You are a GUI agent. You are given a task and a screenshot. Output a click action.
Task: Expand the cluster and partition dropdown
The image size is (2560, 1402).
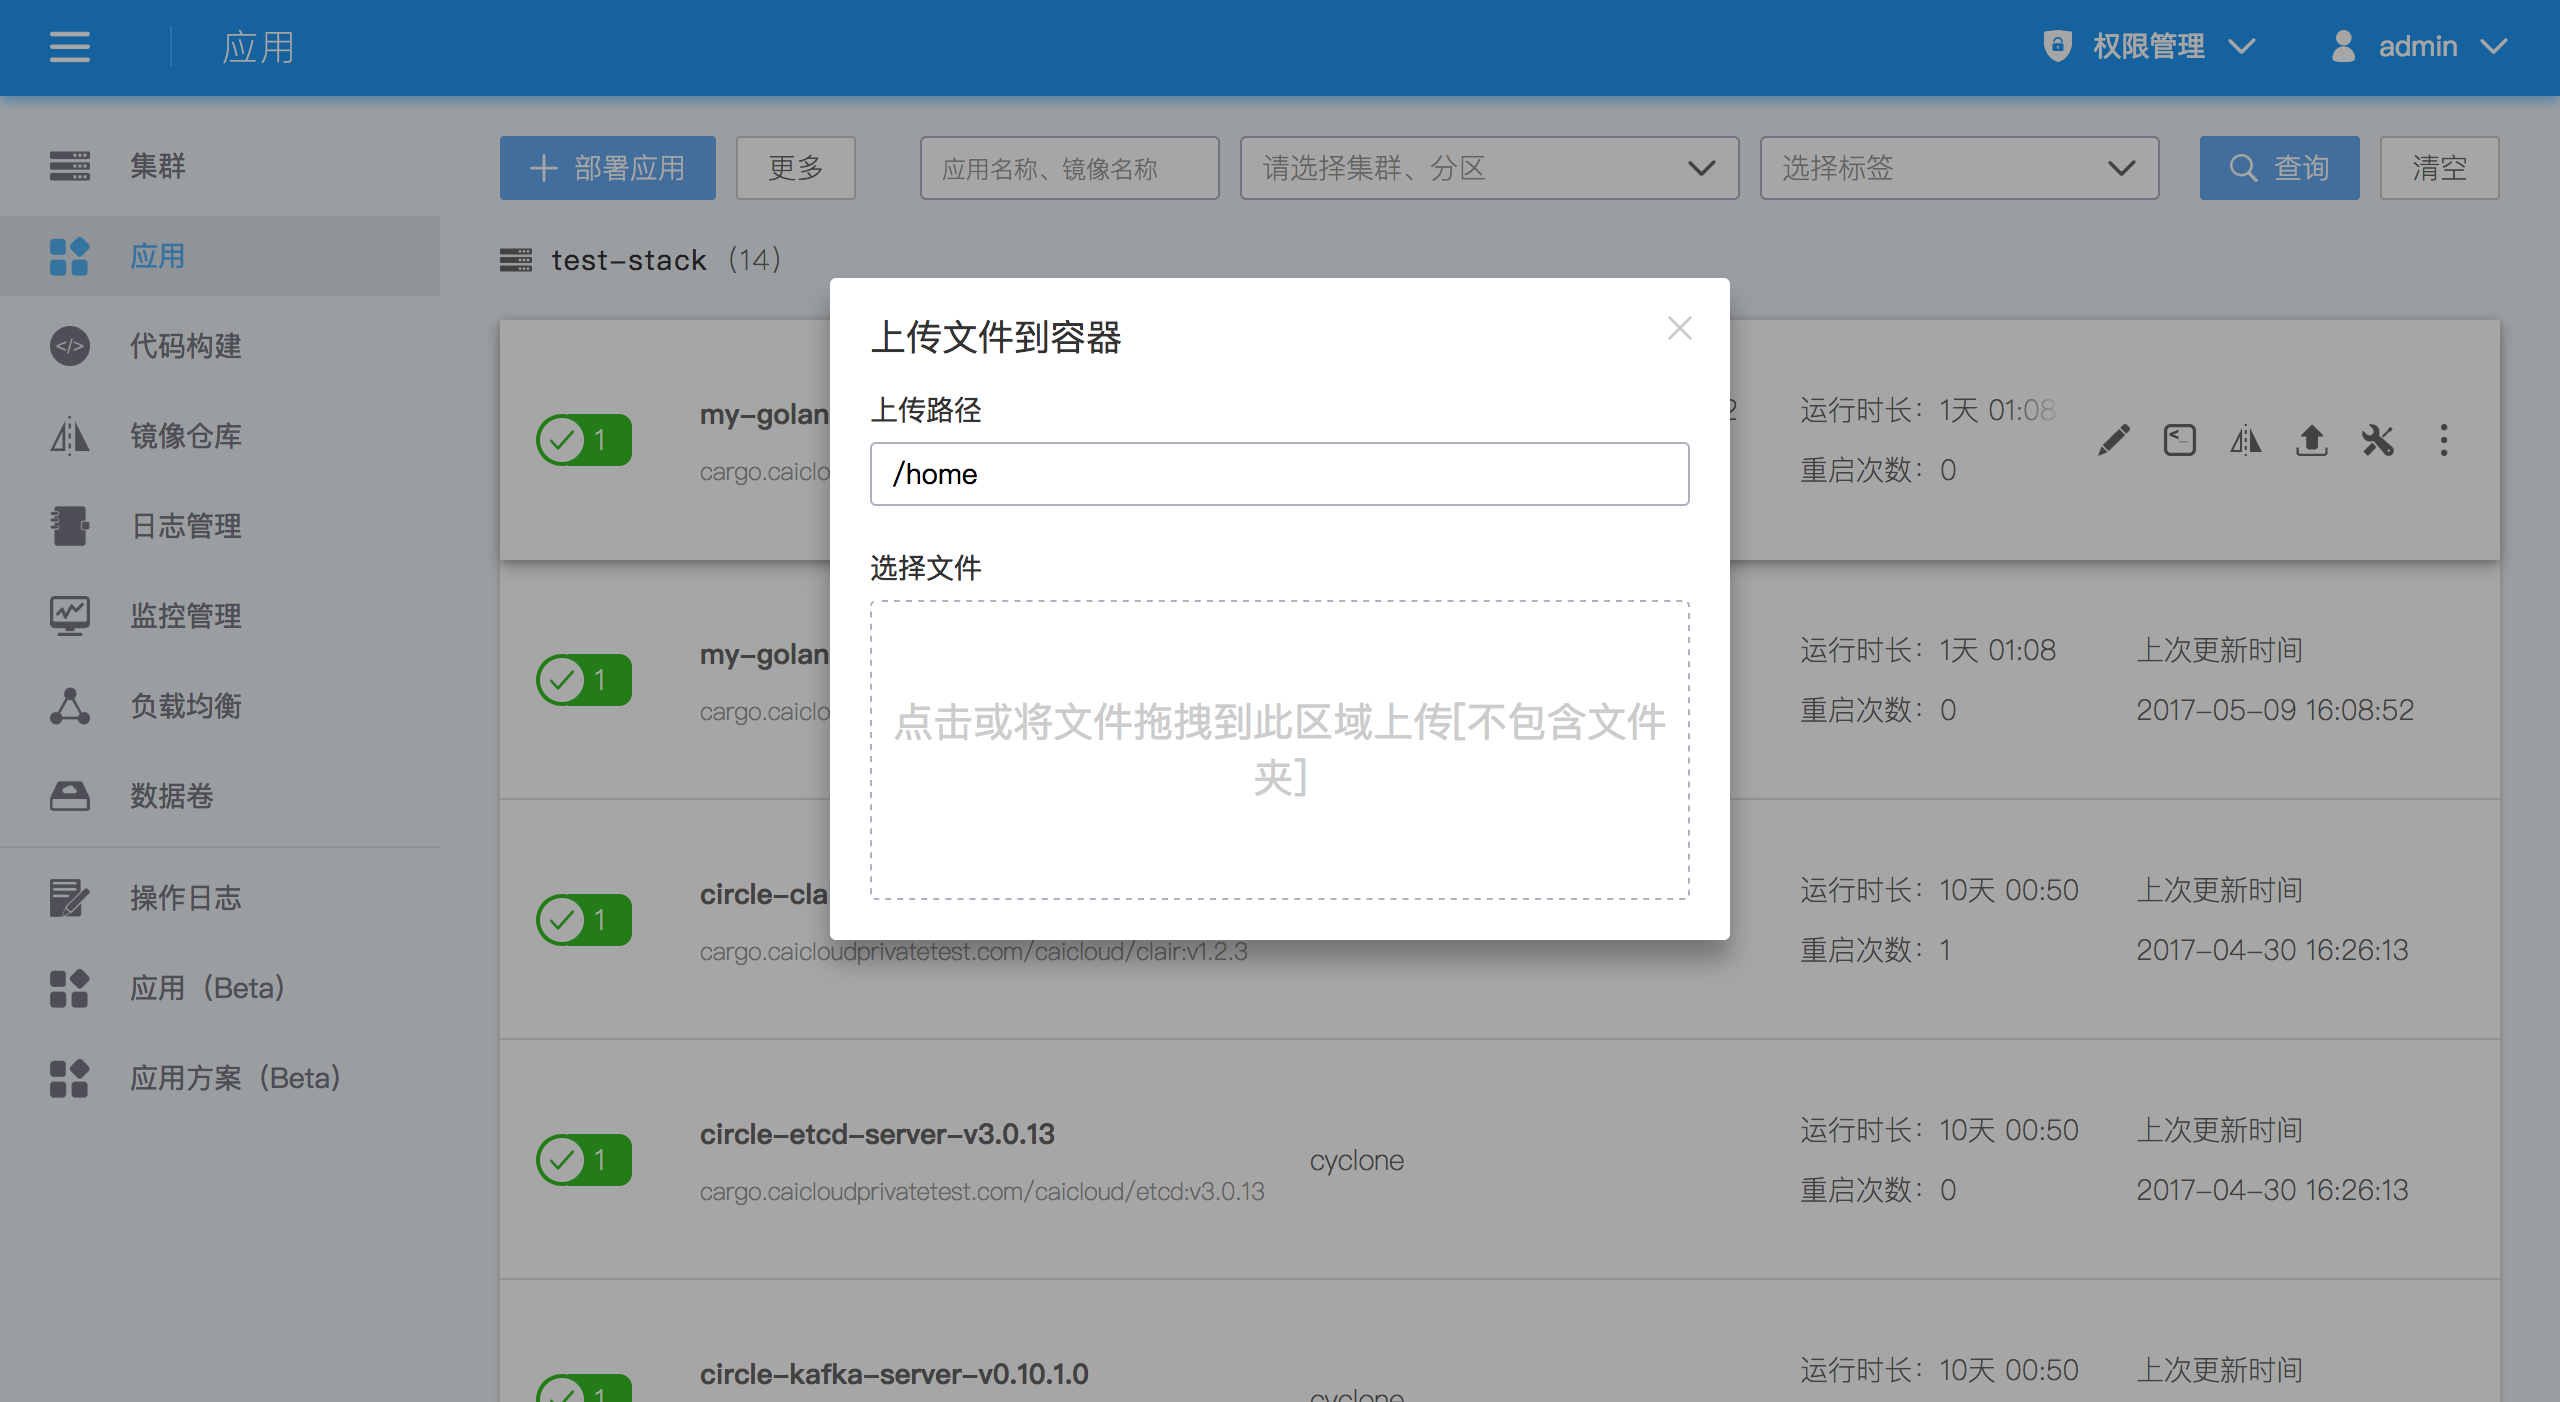coord(1489,168)
